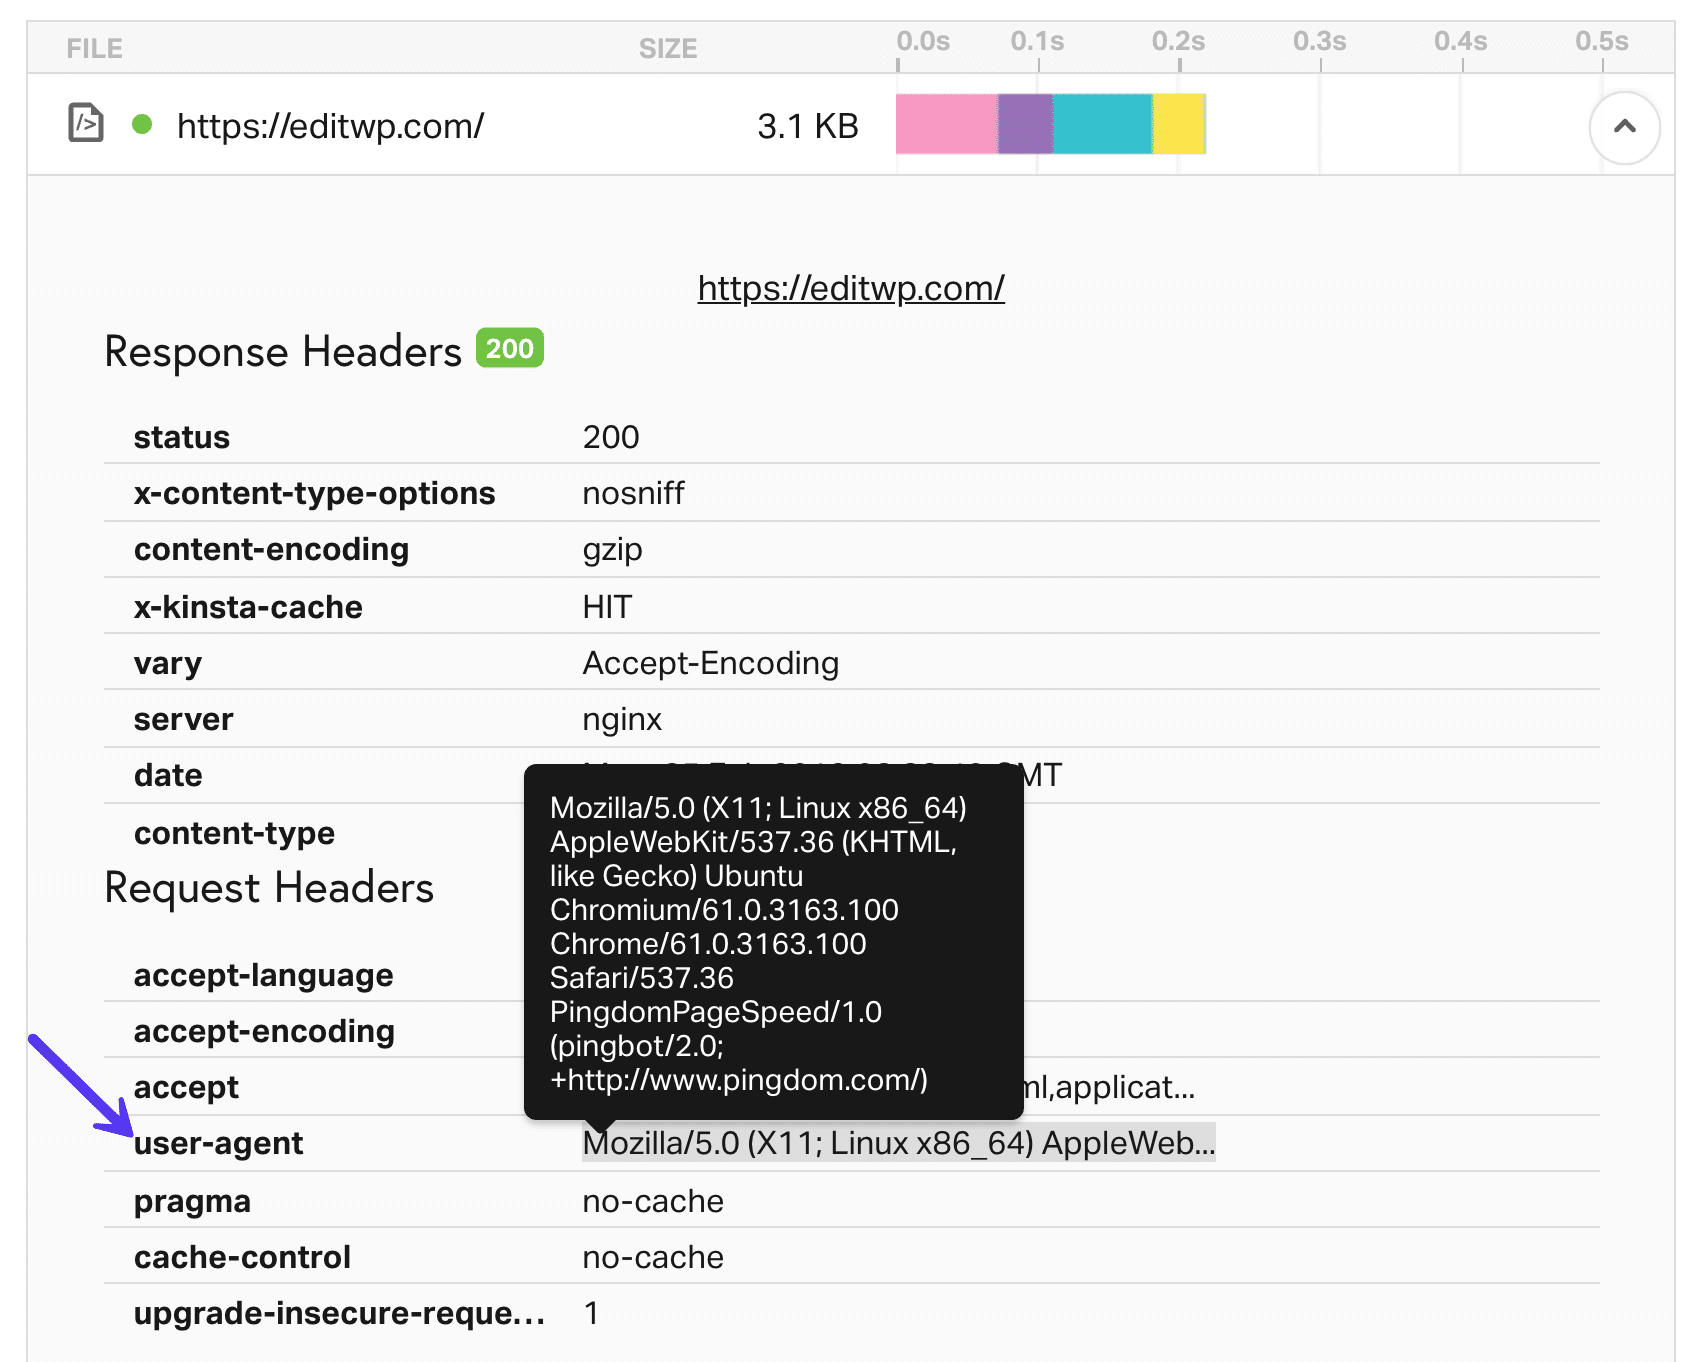Image resolution: width=1694 pixels, height=1362 pixels.
Task: Click the SIZE column header
Action: [x=667, y=47]
